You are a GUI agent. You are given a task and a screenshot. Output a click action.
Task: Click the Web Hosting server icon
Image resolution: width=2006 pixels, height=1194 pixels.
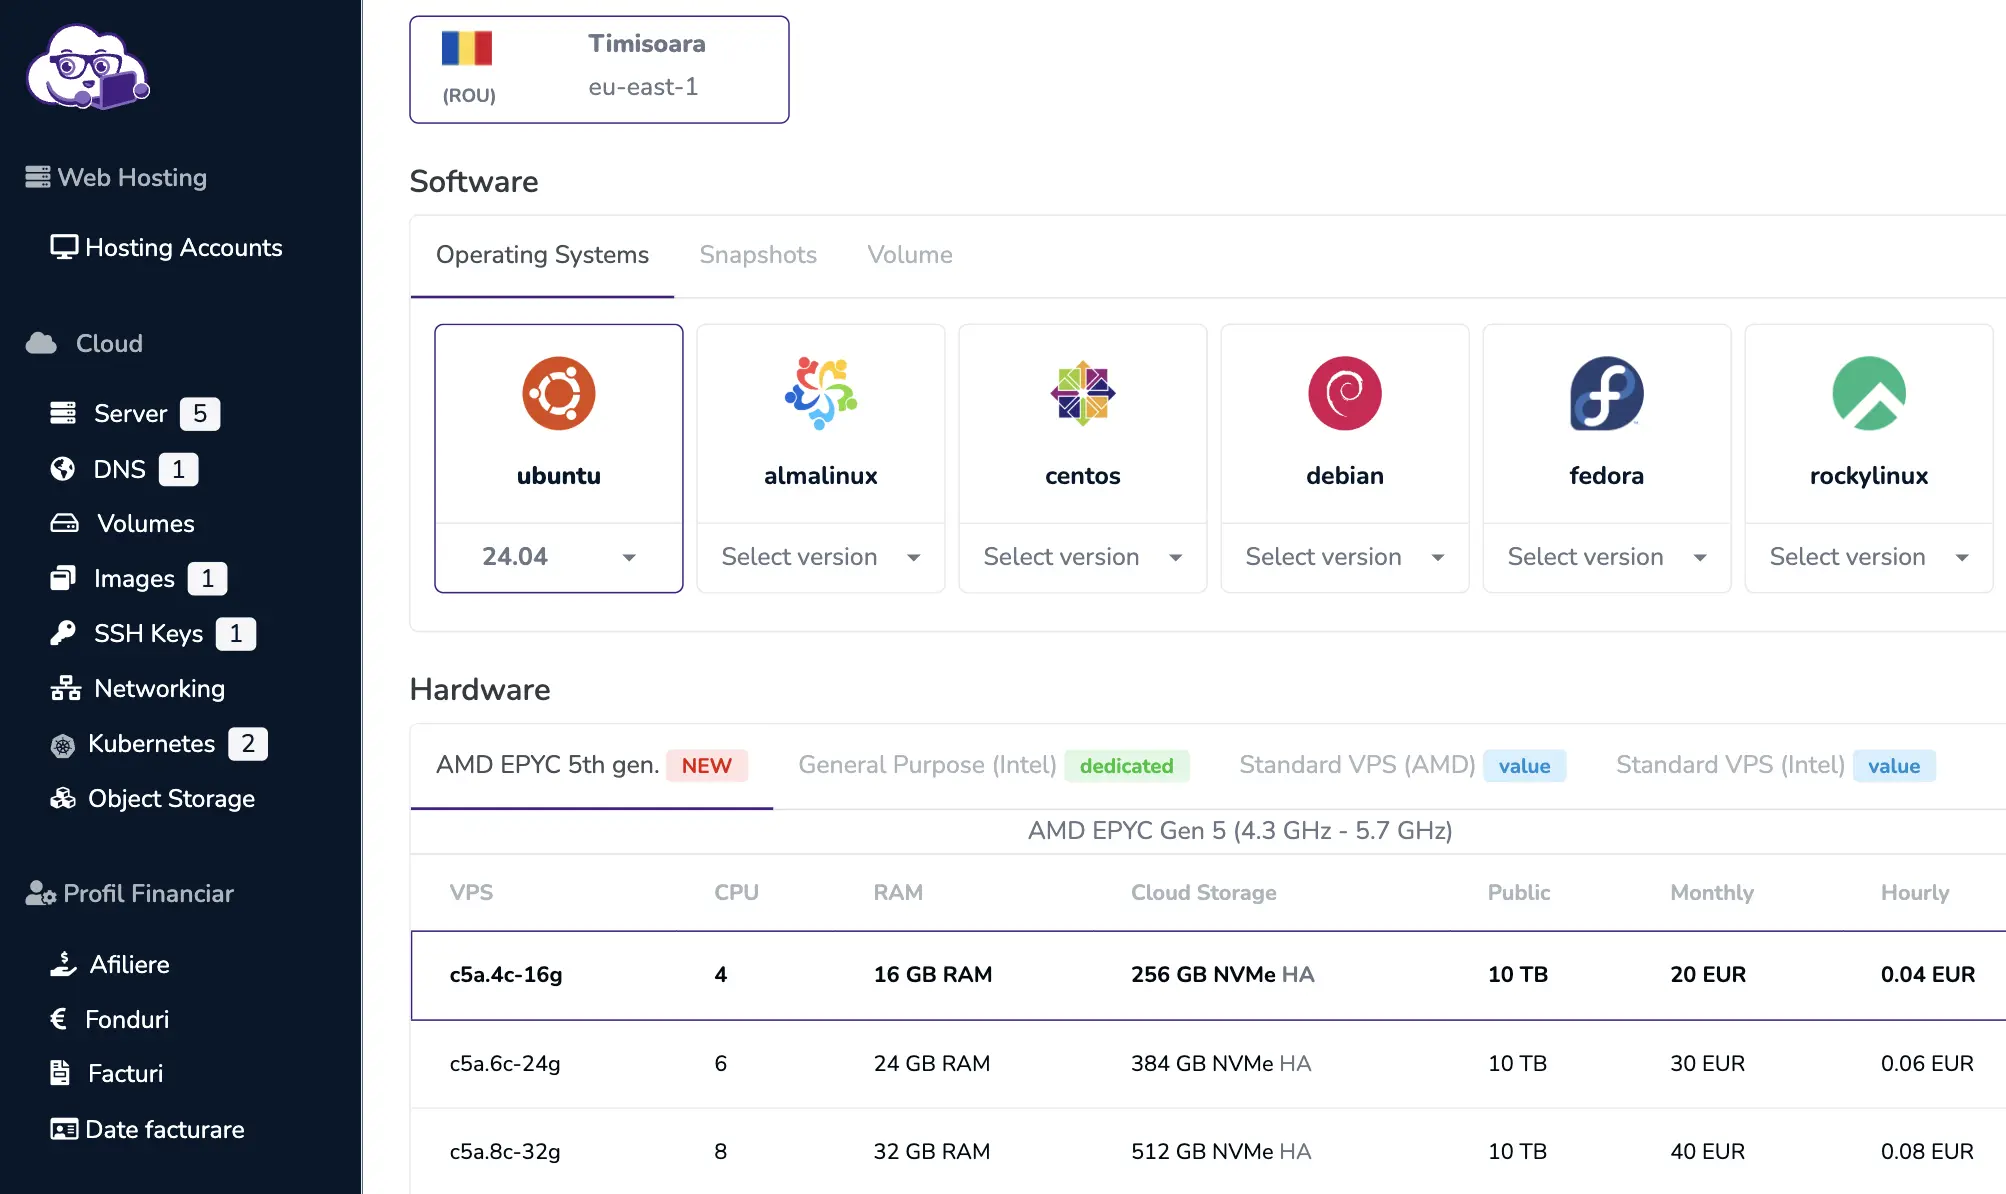[38, 177]
